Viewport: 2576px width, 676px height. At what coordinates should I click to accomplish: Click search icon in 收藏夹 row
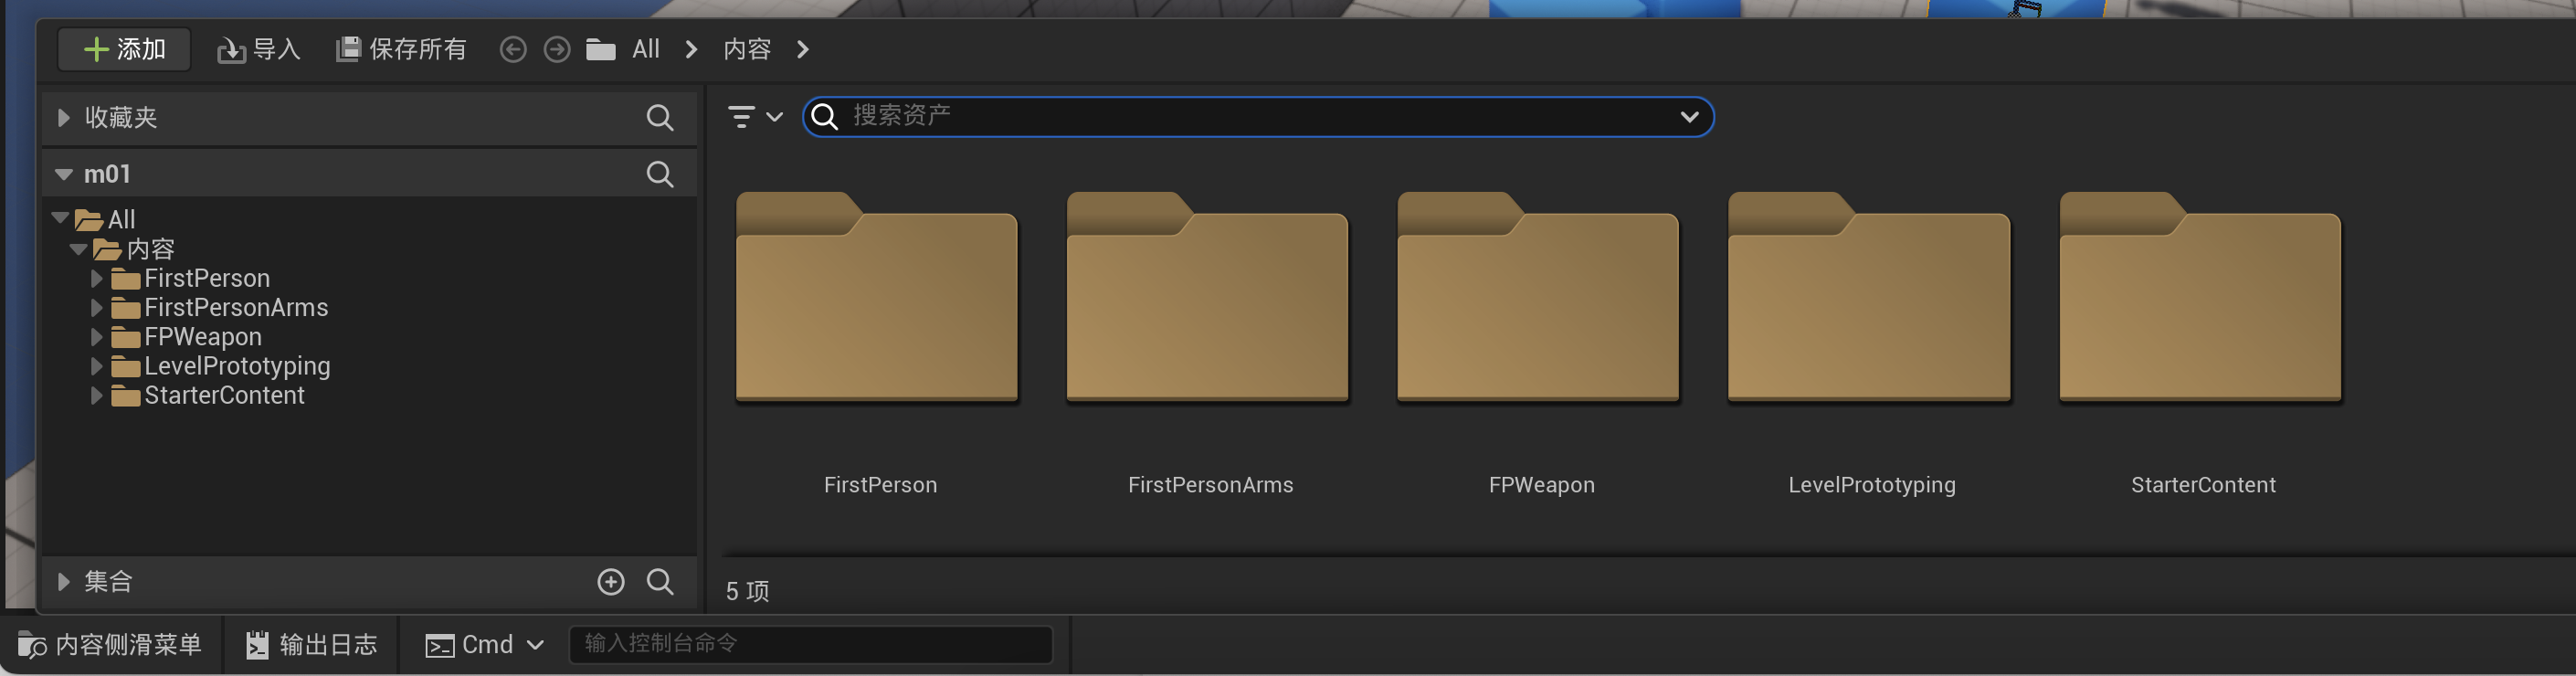pos(659,118)
